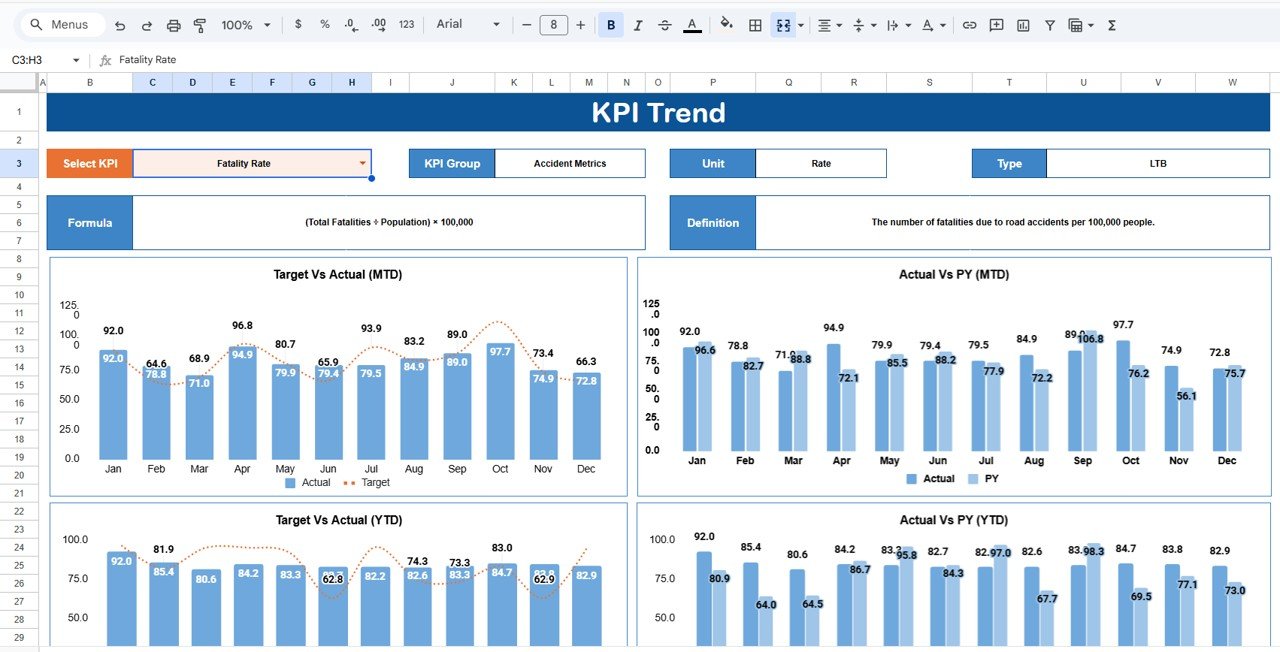Select the column H header
1280x652 pixels.
pos(351,81)
